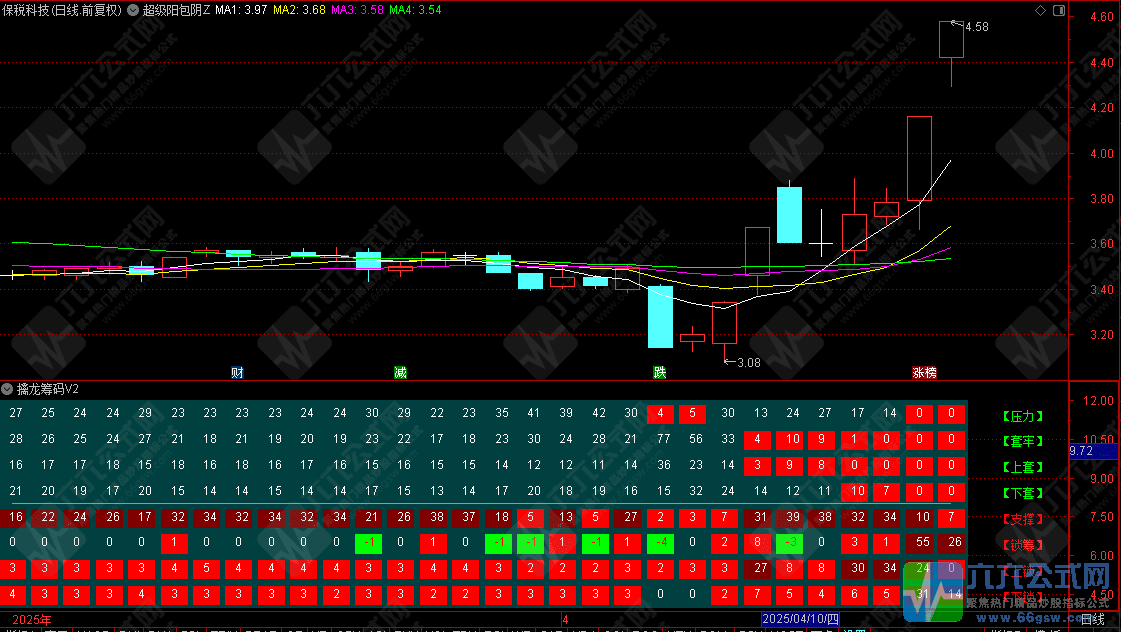
Task: Click the 跌 signal marker below candle
Action: [660, 372]
